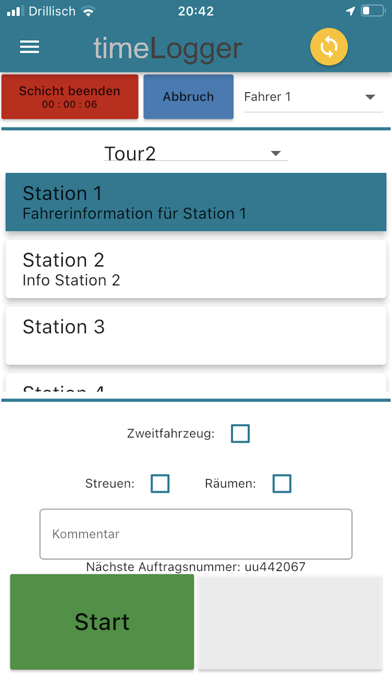Check the Streuen checkbox
The image size is (392, 696).
tap(160, 483)
